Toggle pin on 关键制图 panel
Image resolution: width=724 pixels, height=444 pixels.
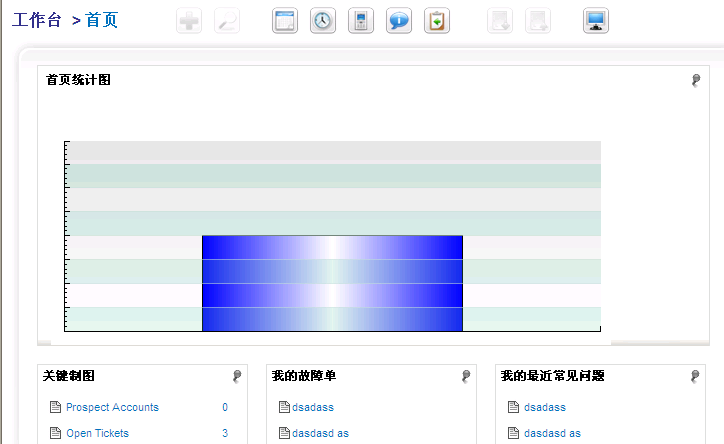(237, 376)
